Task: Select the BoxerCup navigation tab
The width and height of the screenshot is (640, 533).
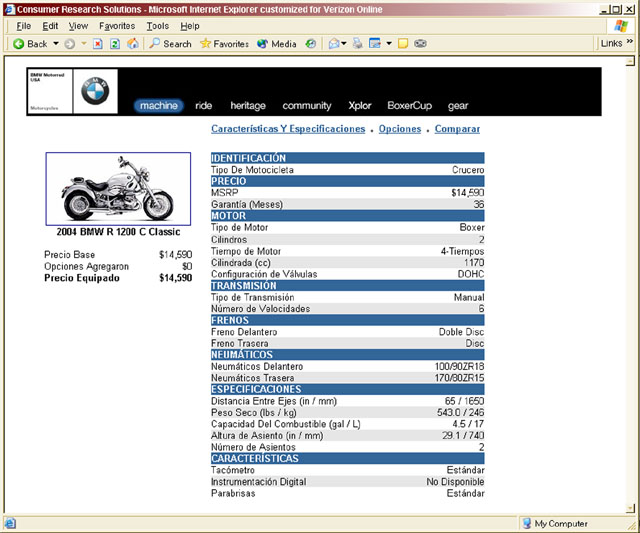Action: (x=409, y=106)
